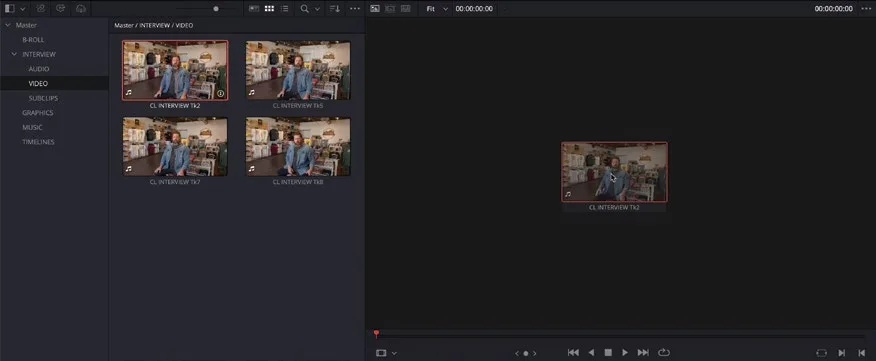Open the TIMELINES bin

39,141
